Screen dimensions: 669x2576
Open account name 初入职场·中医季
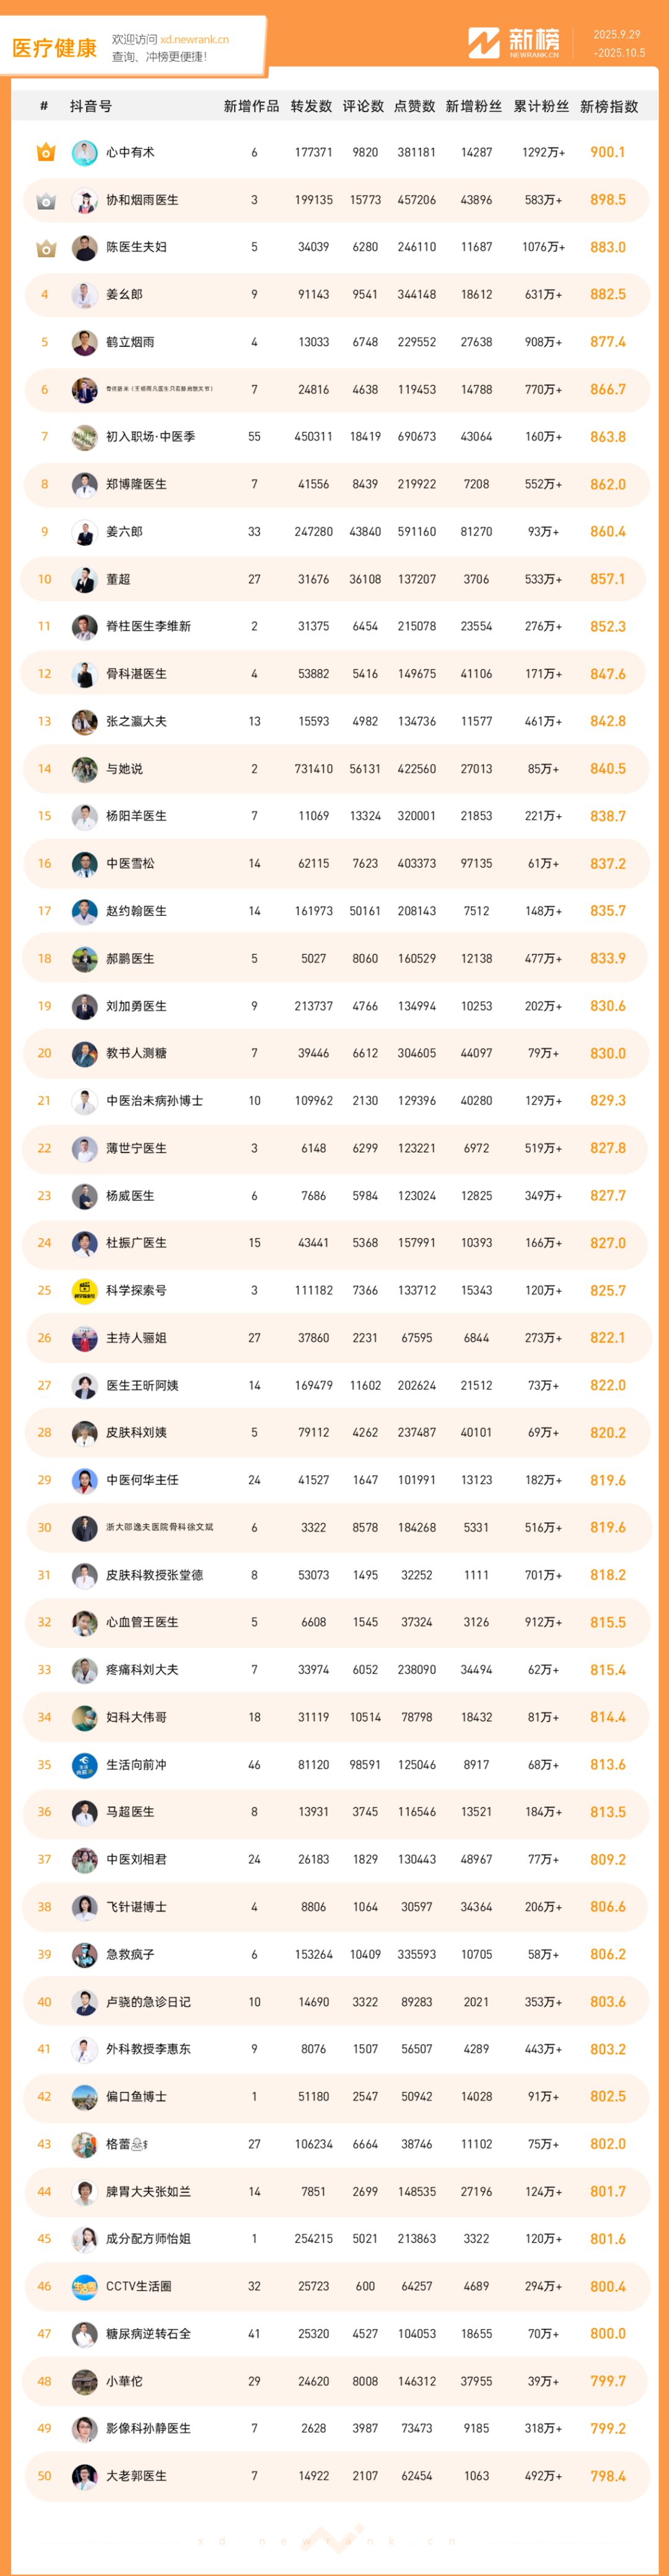click(150, 437)
